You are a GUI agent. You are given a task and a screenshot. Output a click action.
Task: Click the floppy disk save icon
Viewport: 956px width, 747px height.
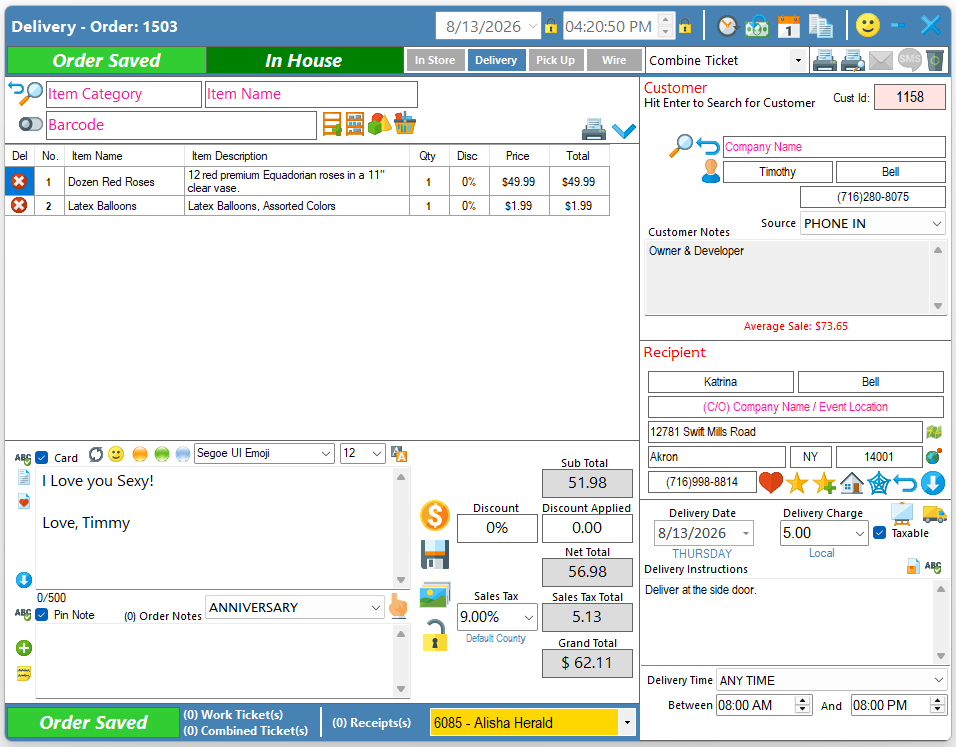pyautogui.click(x=435, y=555)
